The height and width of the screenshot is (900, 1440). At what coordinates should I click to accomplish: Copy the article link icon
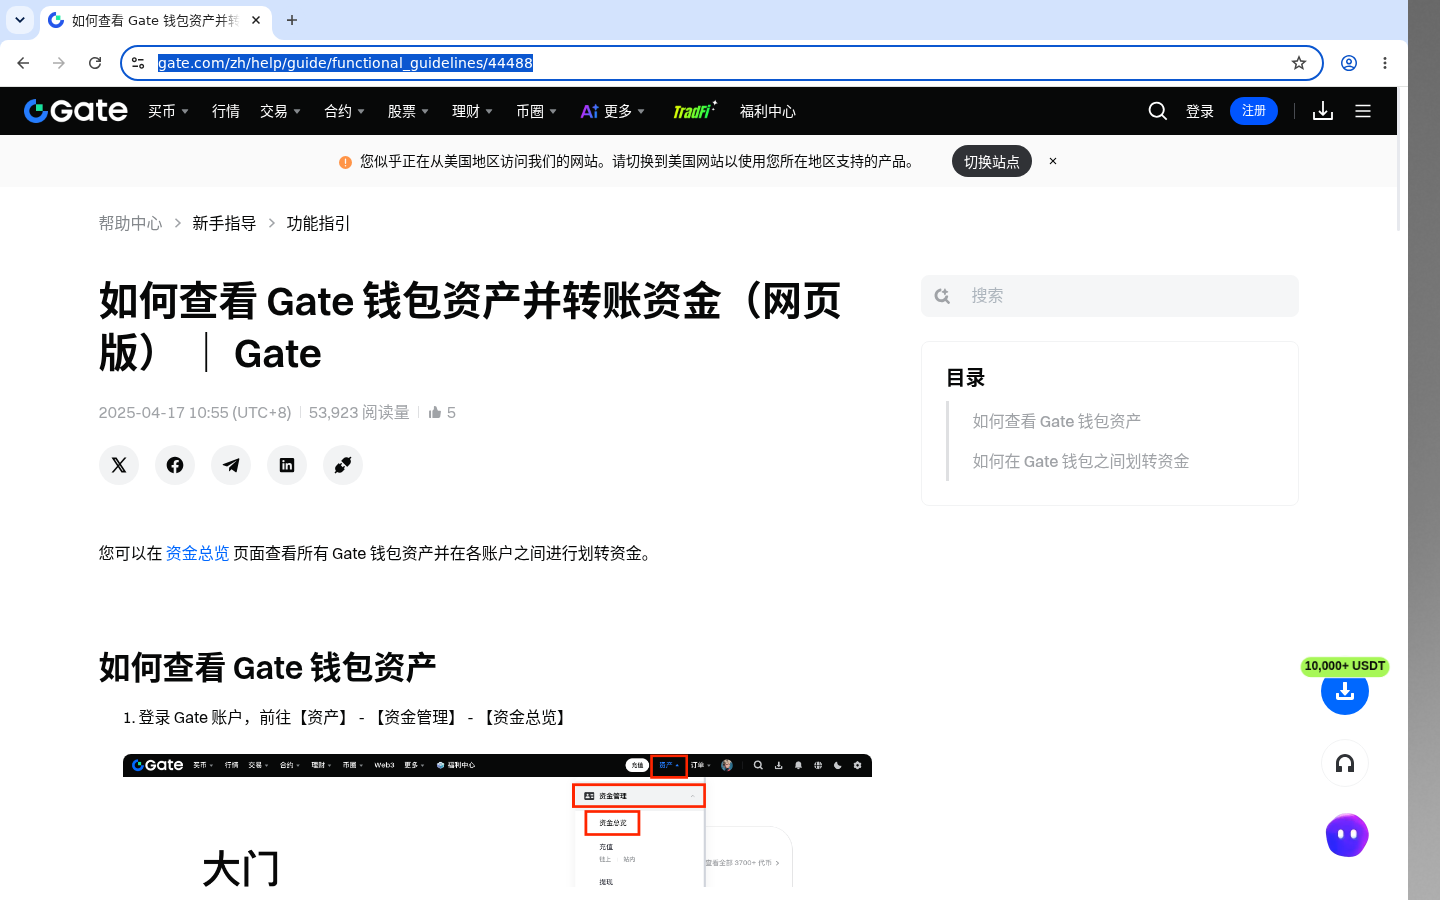[x=343, y=465]
